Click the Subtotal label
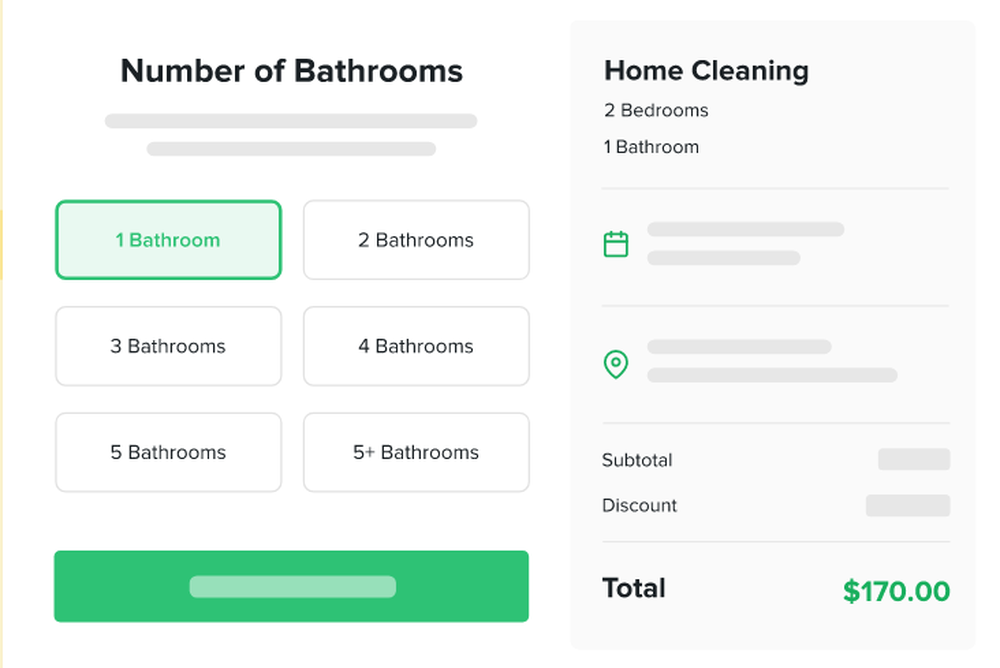This screenshot has width=1000, height=668. pyautogui.click(x=637, y=460)
